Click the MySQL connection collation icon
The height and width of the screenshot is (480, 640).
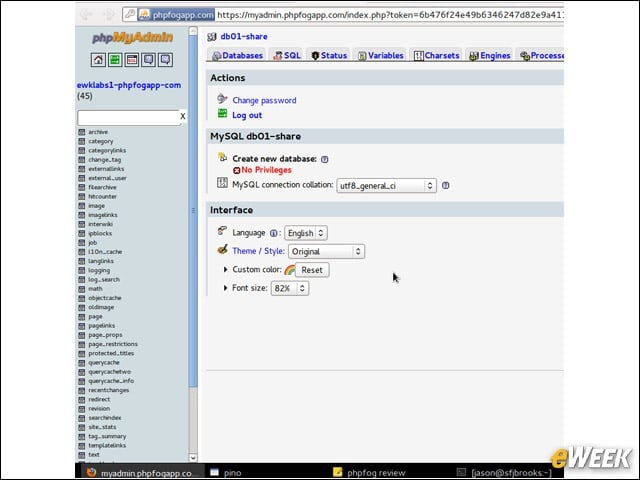pyautogui.click(x=222, y=183)
